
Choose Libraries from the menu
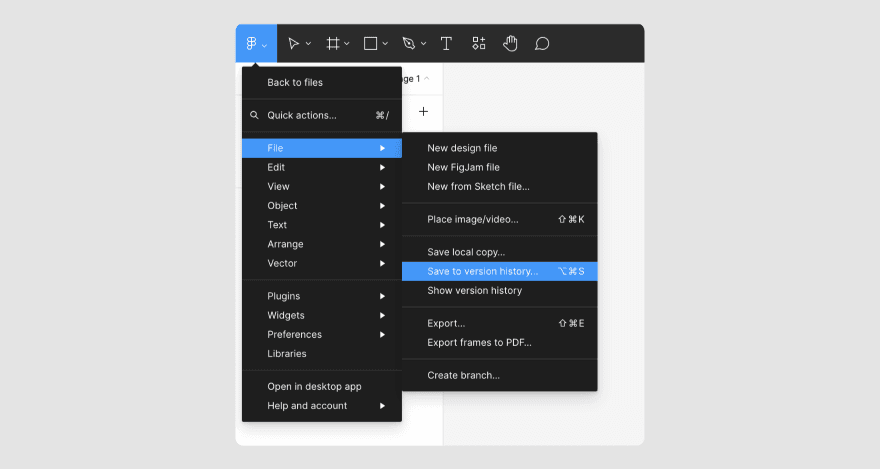pyautogui.click(x=322, y=353)
